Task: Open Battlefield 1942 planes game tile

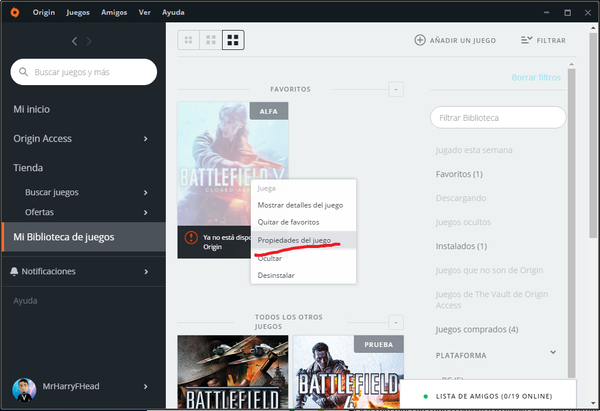Action: point(233,371)
